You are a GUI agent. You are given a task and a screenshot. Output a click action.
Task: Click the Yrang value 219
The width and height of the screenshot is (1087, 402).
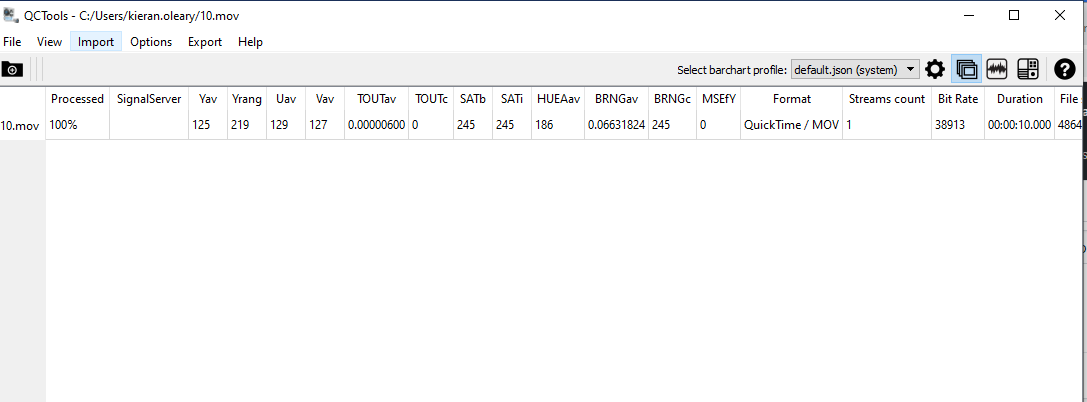pyautogui.click(x=247, y=126)
